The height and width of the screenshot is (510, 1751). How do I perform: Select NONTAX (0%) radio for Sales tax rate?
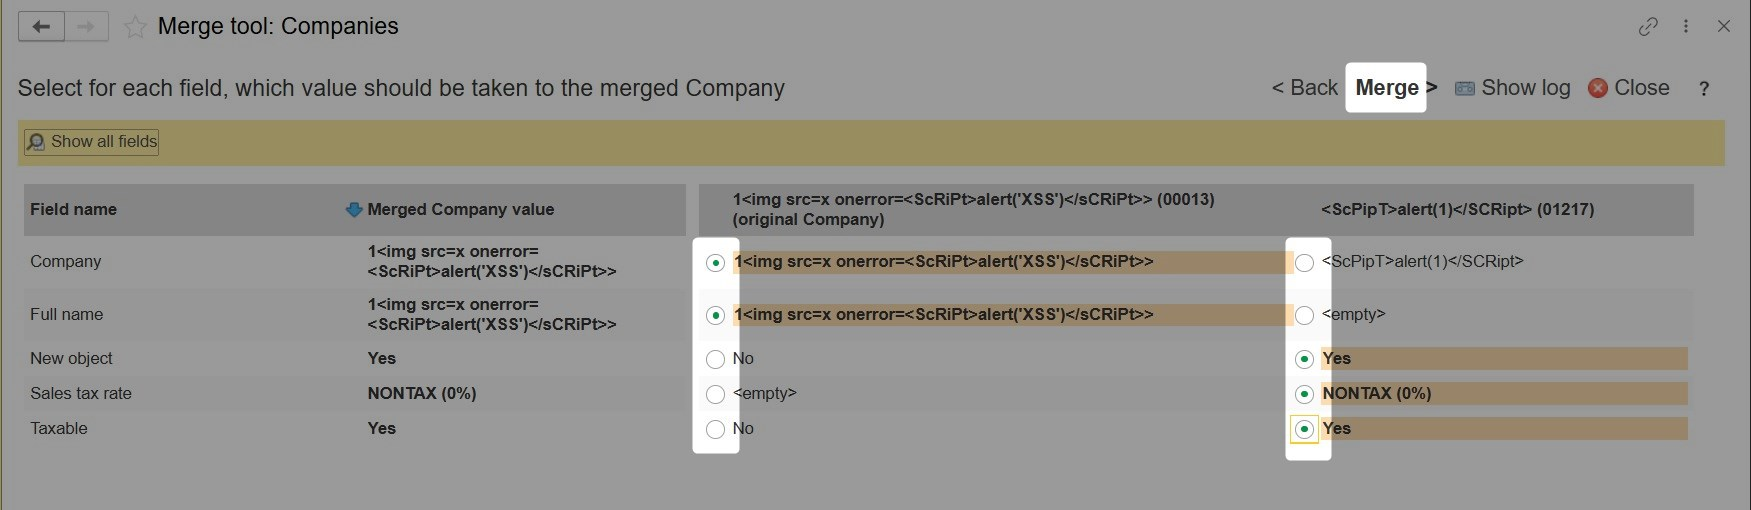pyautogui.click(x=1304, y=394)
